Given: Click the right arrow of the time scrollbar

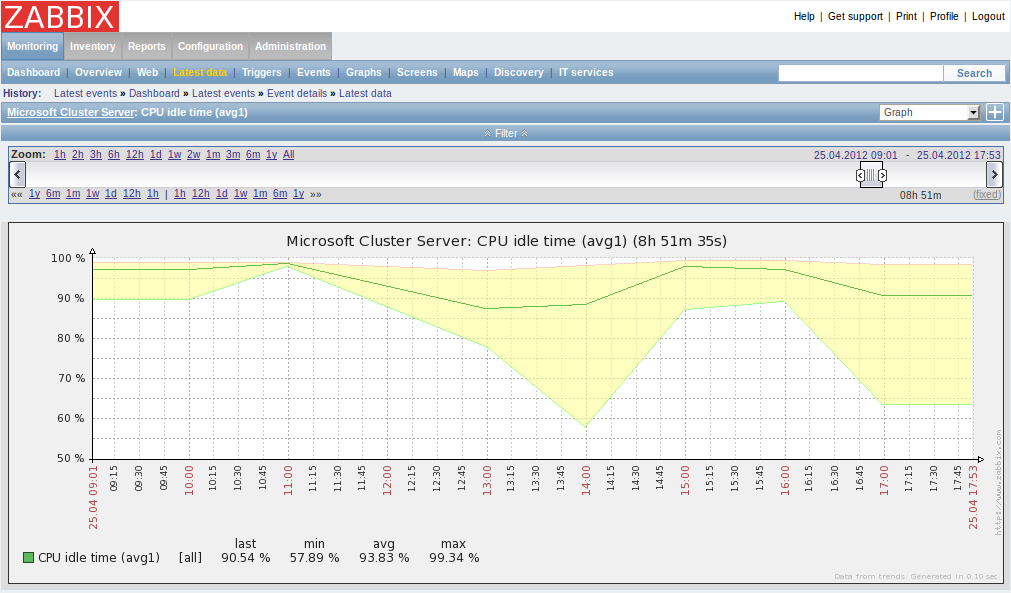Looking at the screenshot, I should pos(994,174).
